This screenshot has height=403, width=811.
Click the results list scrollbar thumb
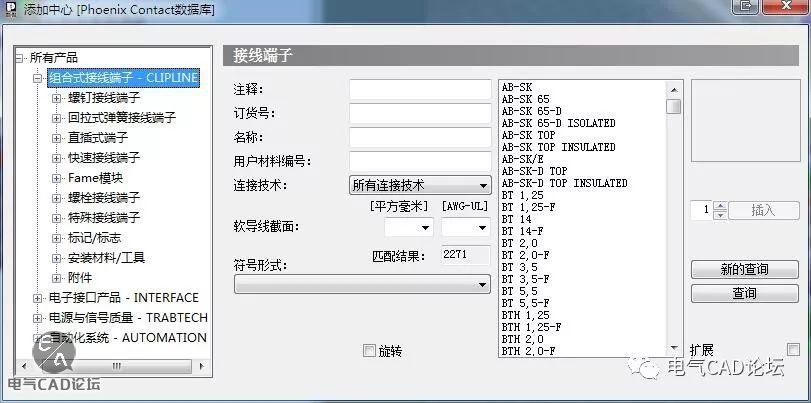(674, 107)
